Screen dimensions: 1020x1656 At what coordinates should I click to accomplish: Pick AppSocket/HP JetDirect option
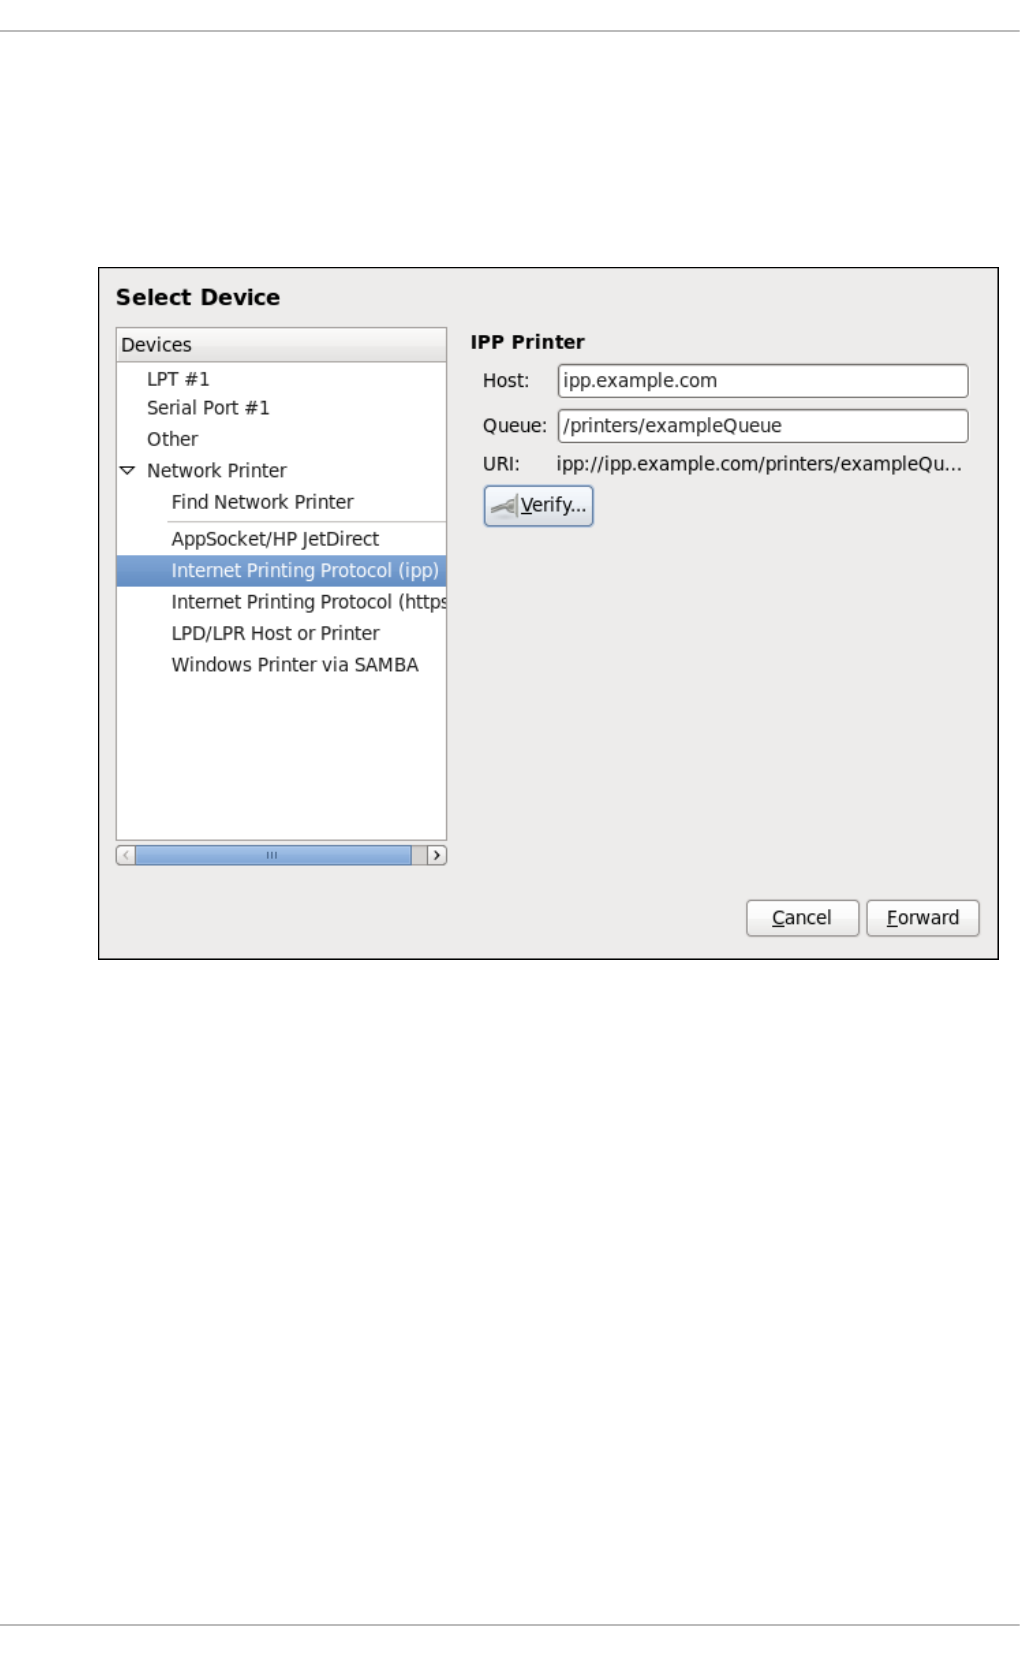click(x=275, y=539)
